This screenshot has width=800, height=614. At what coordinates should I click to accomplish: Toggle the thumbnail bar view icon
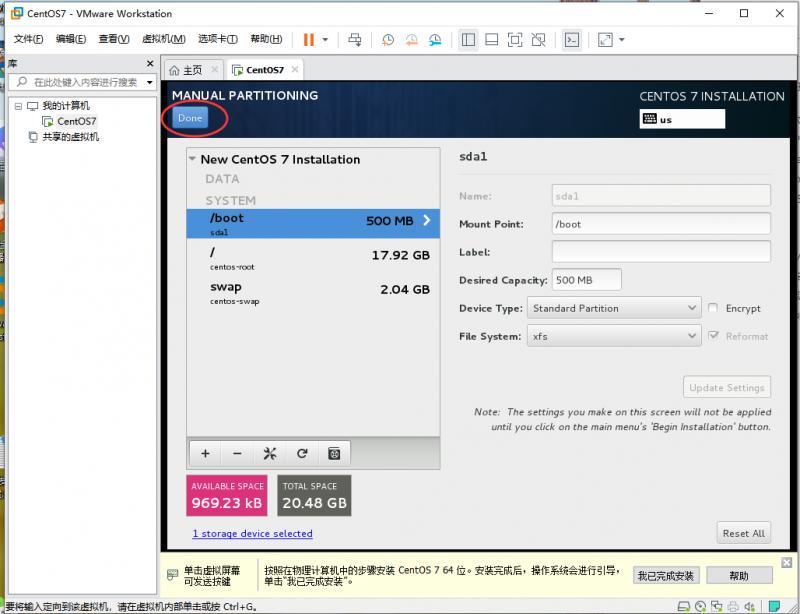pos(491,40)
